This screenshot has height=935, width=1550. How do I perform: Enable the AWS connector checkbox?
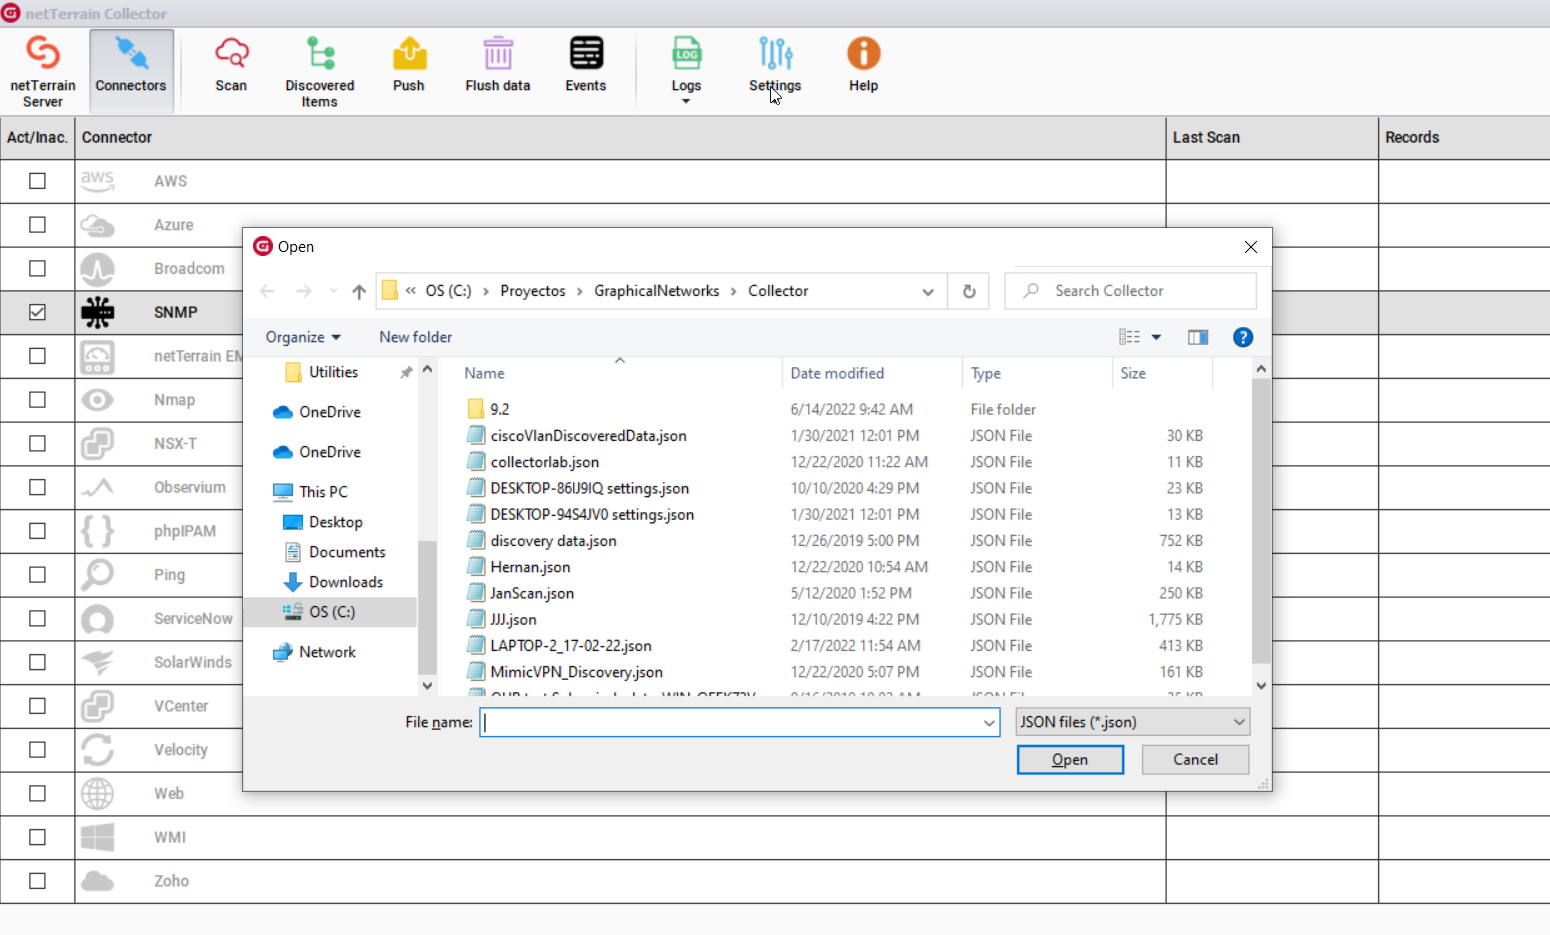[37, 181]
